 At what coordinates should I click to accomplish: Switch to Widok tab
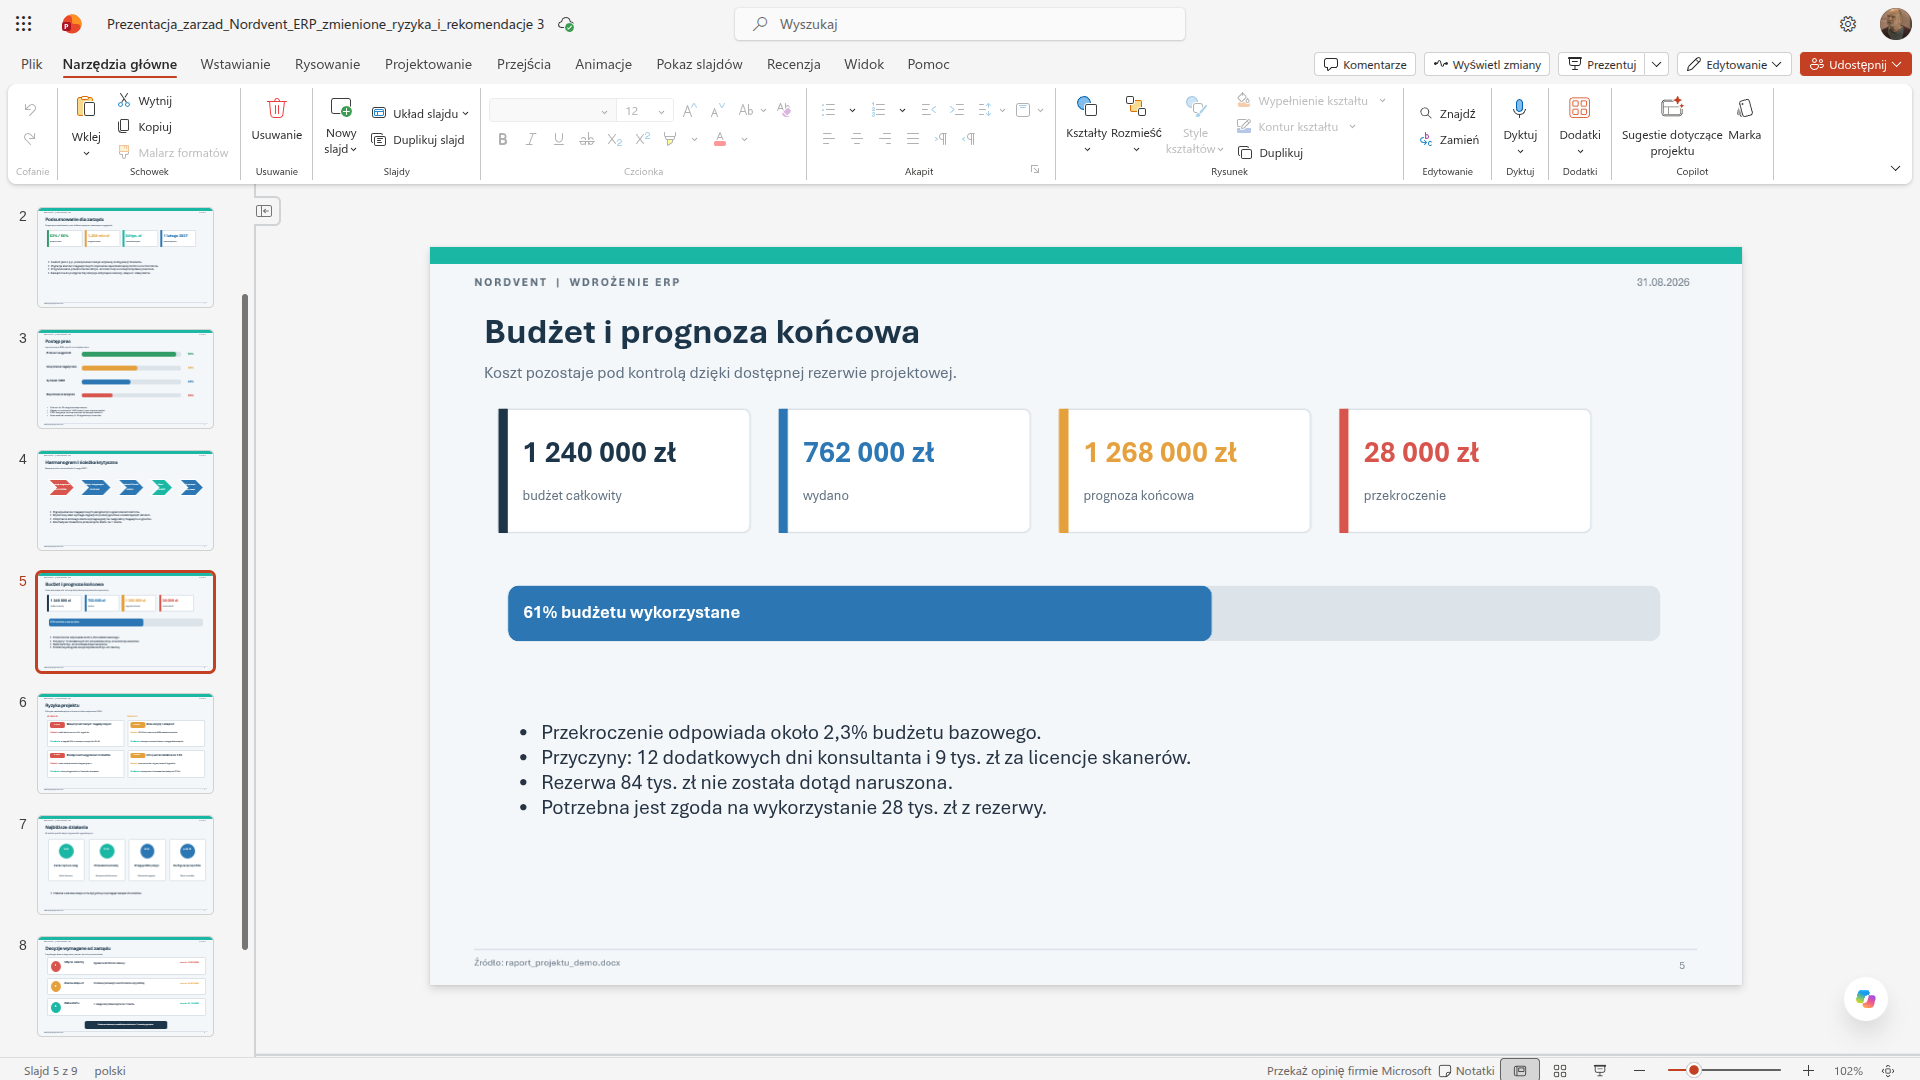click(x=864, y=64)
